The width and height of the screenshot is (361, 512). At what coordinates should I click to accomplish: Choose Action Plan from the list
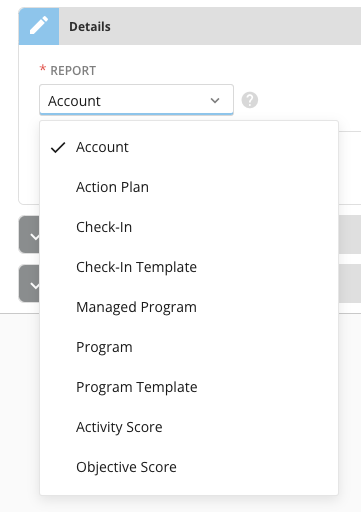pos(189,187)
